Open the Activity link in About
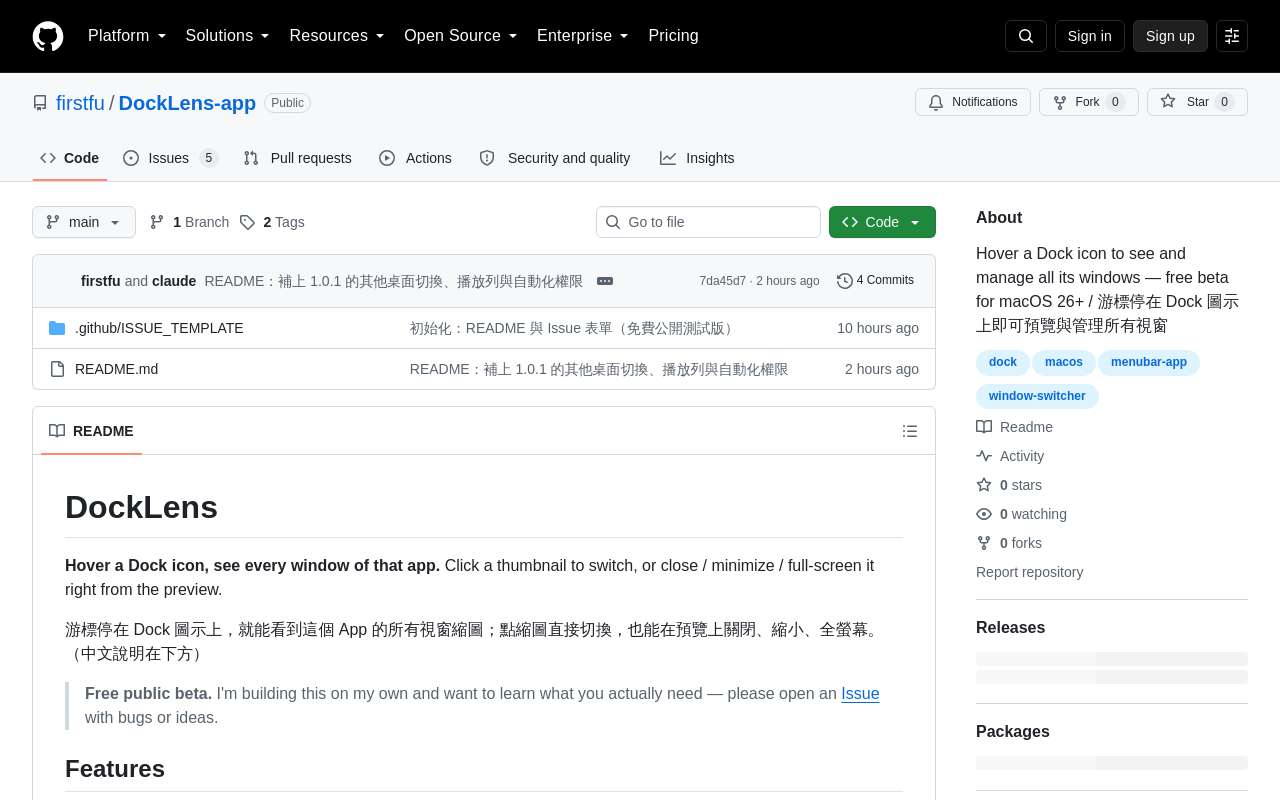This screenshot has height=800, width=1280. click(x=1010, y=456)
